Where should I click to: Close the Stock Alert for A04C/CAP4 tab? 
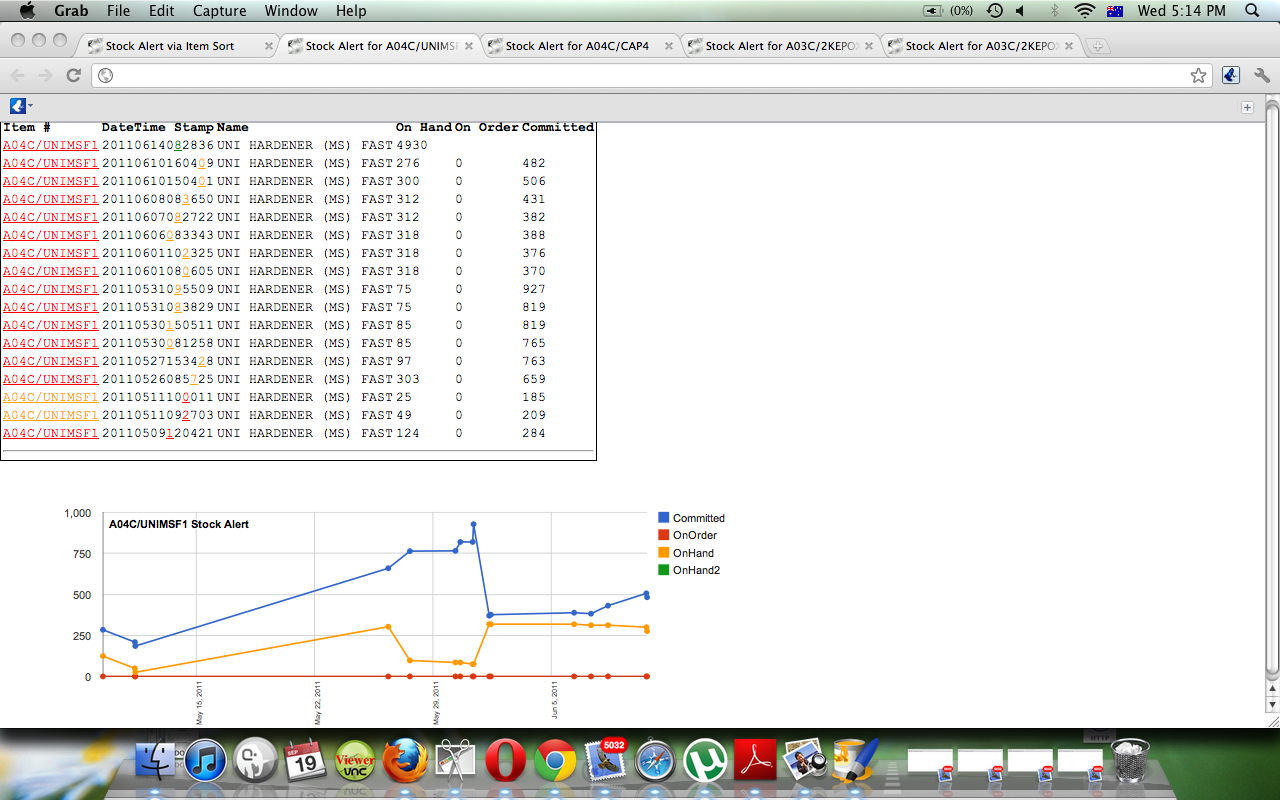pyautogui.click(x=668, y=46)
